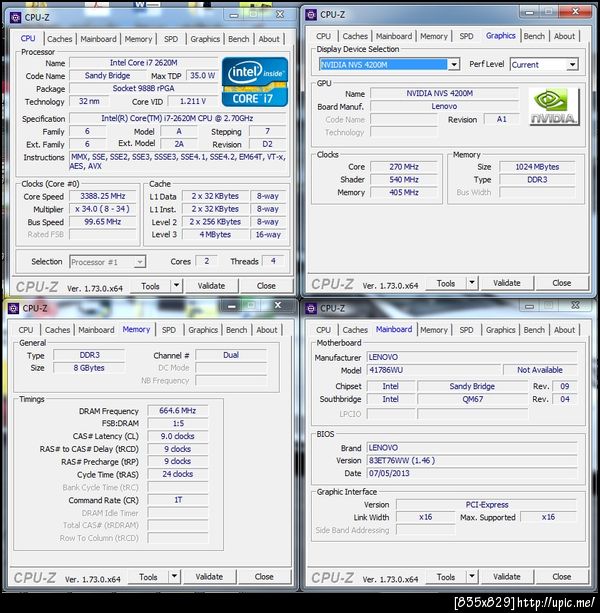Open the Caches tab in the Memory window
The image size is (600, 613).
[57, 330]
